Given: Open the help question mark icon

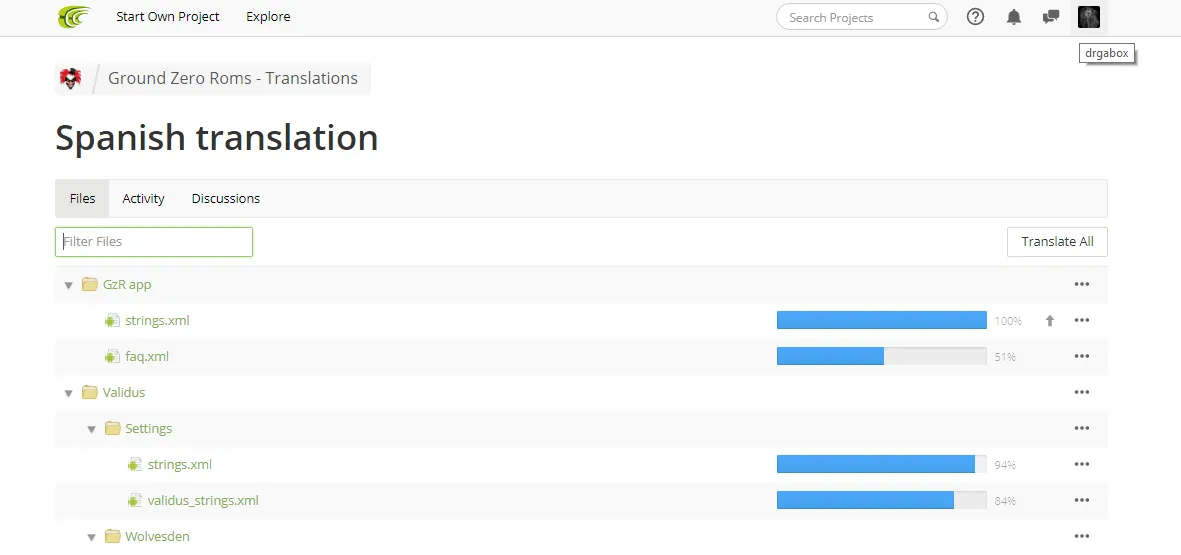Looking at the screenshot, I should pos(975,17).
